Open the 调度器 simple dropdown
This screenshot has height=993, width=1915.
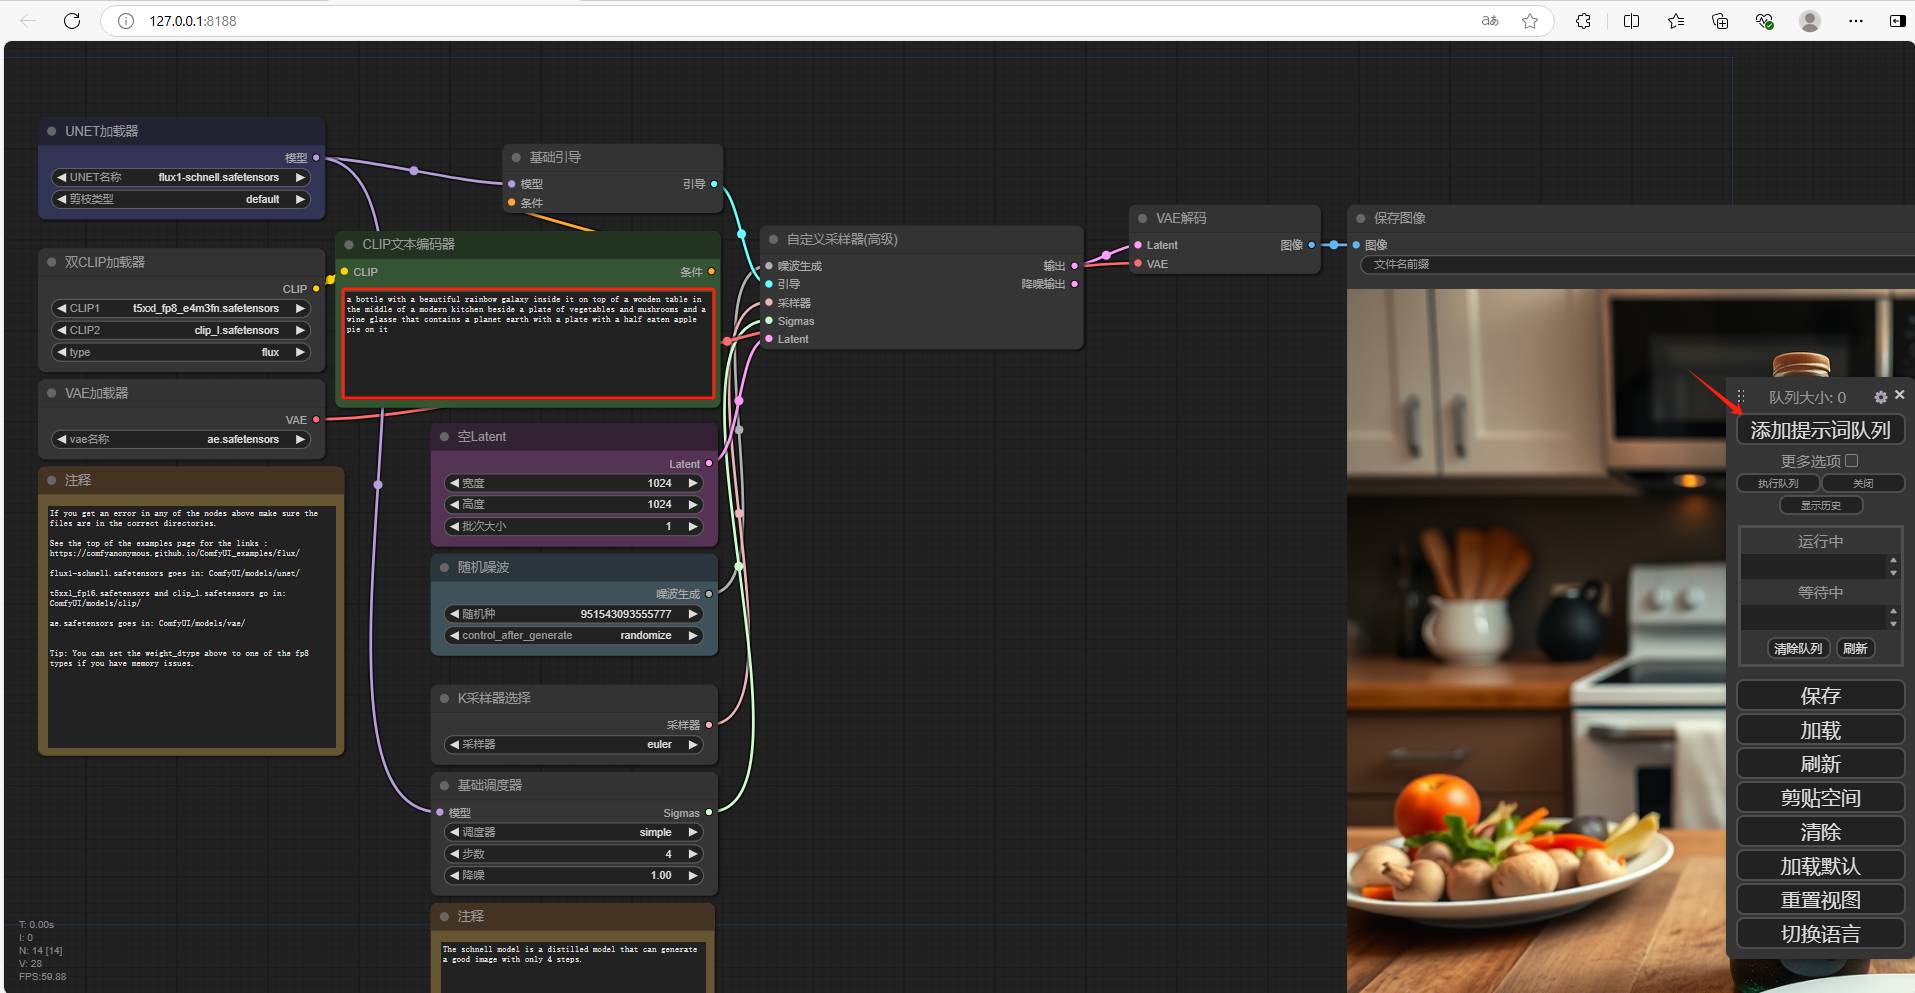573,832
